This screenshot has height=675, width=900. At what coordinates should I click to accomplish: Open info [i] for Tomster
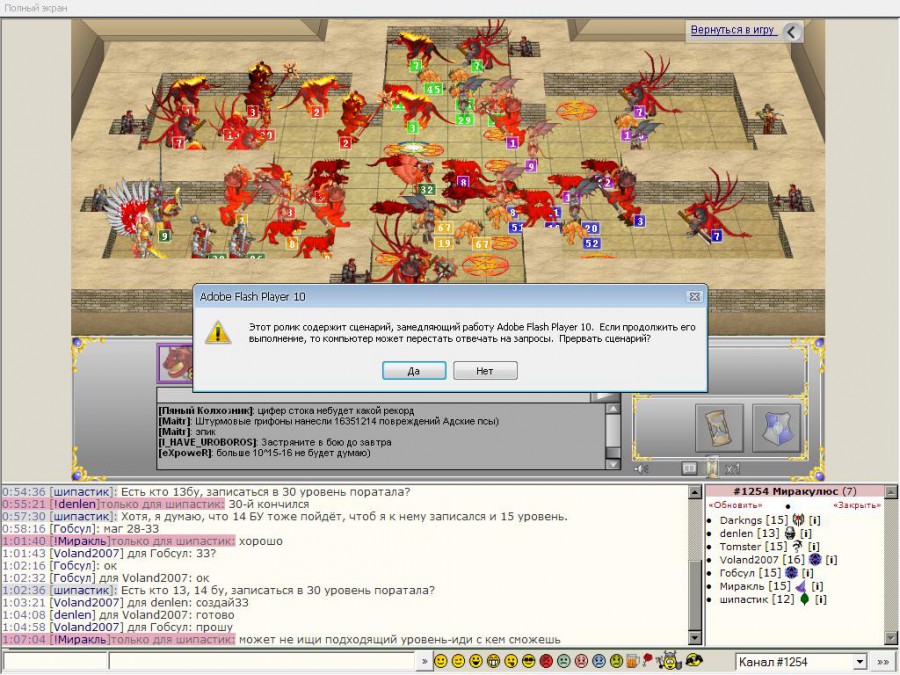click(x=813, y=547)
